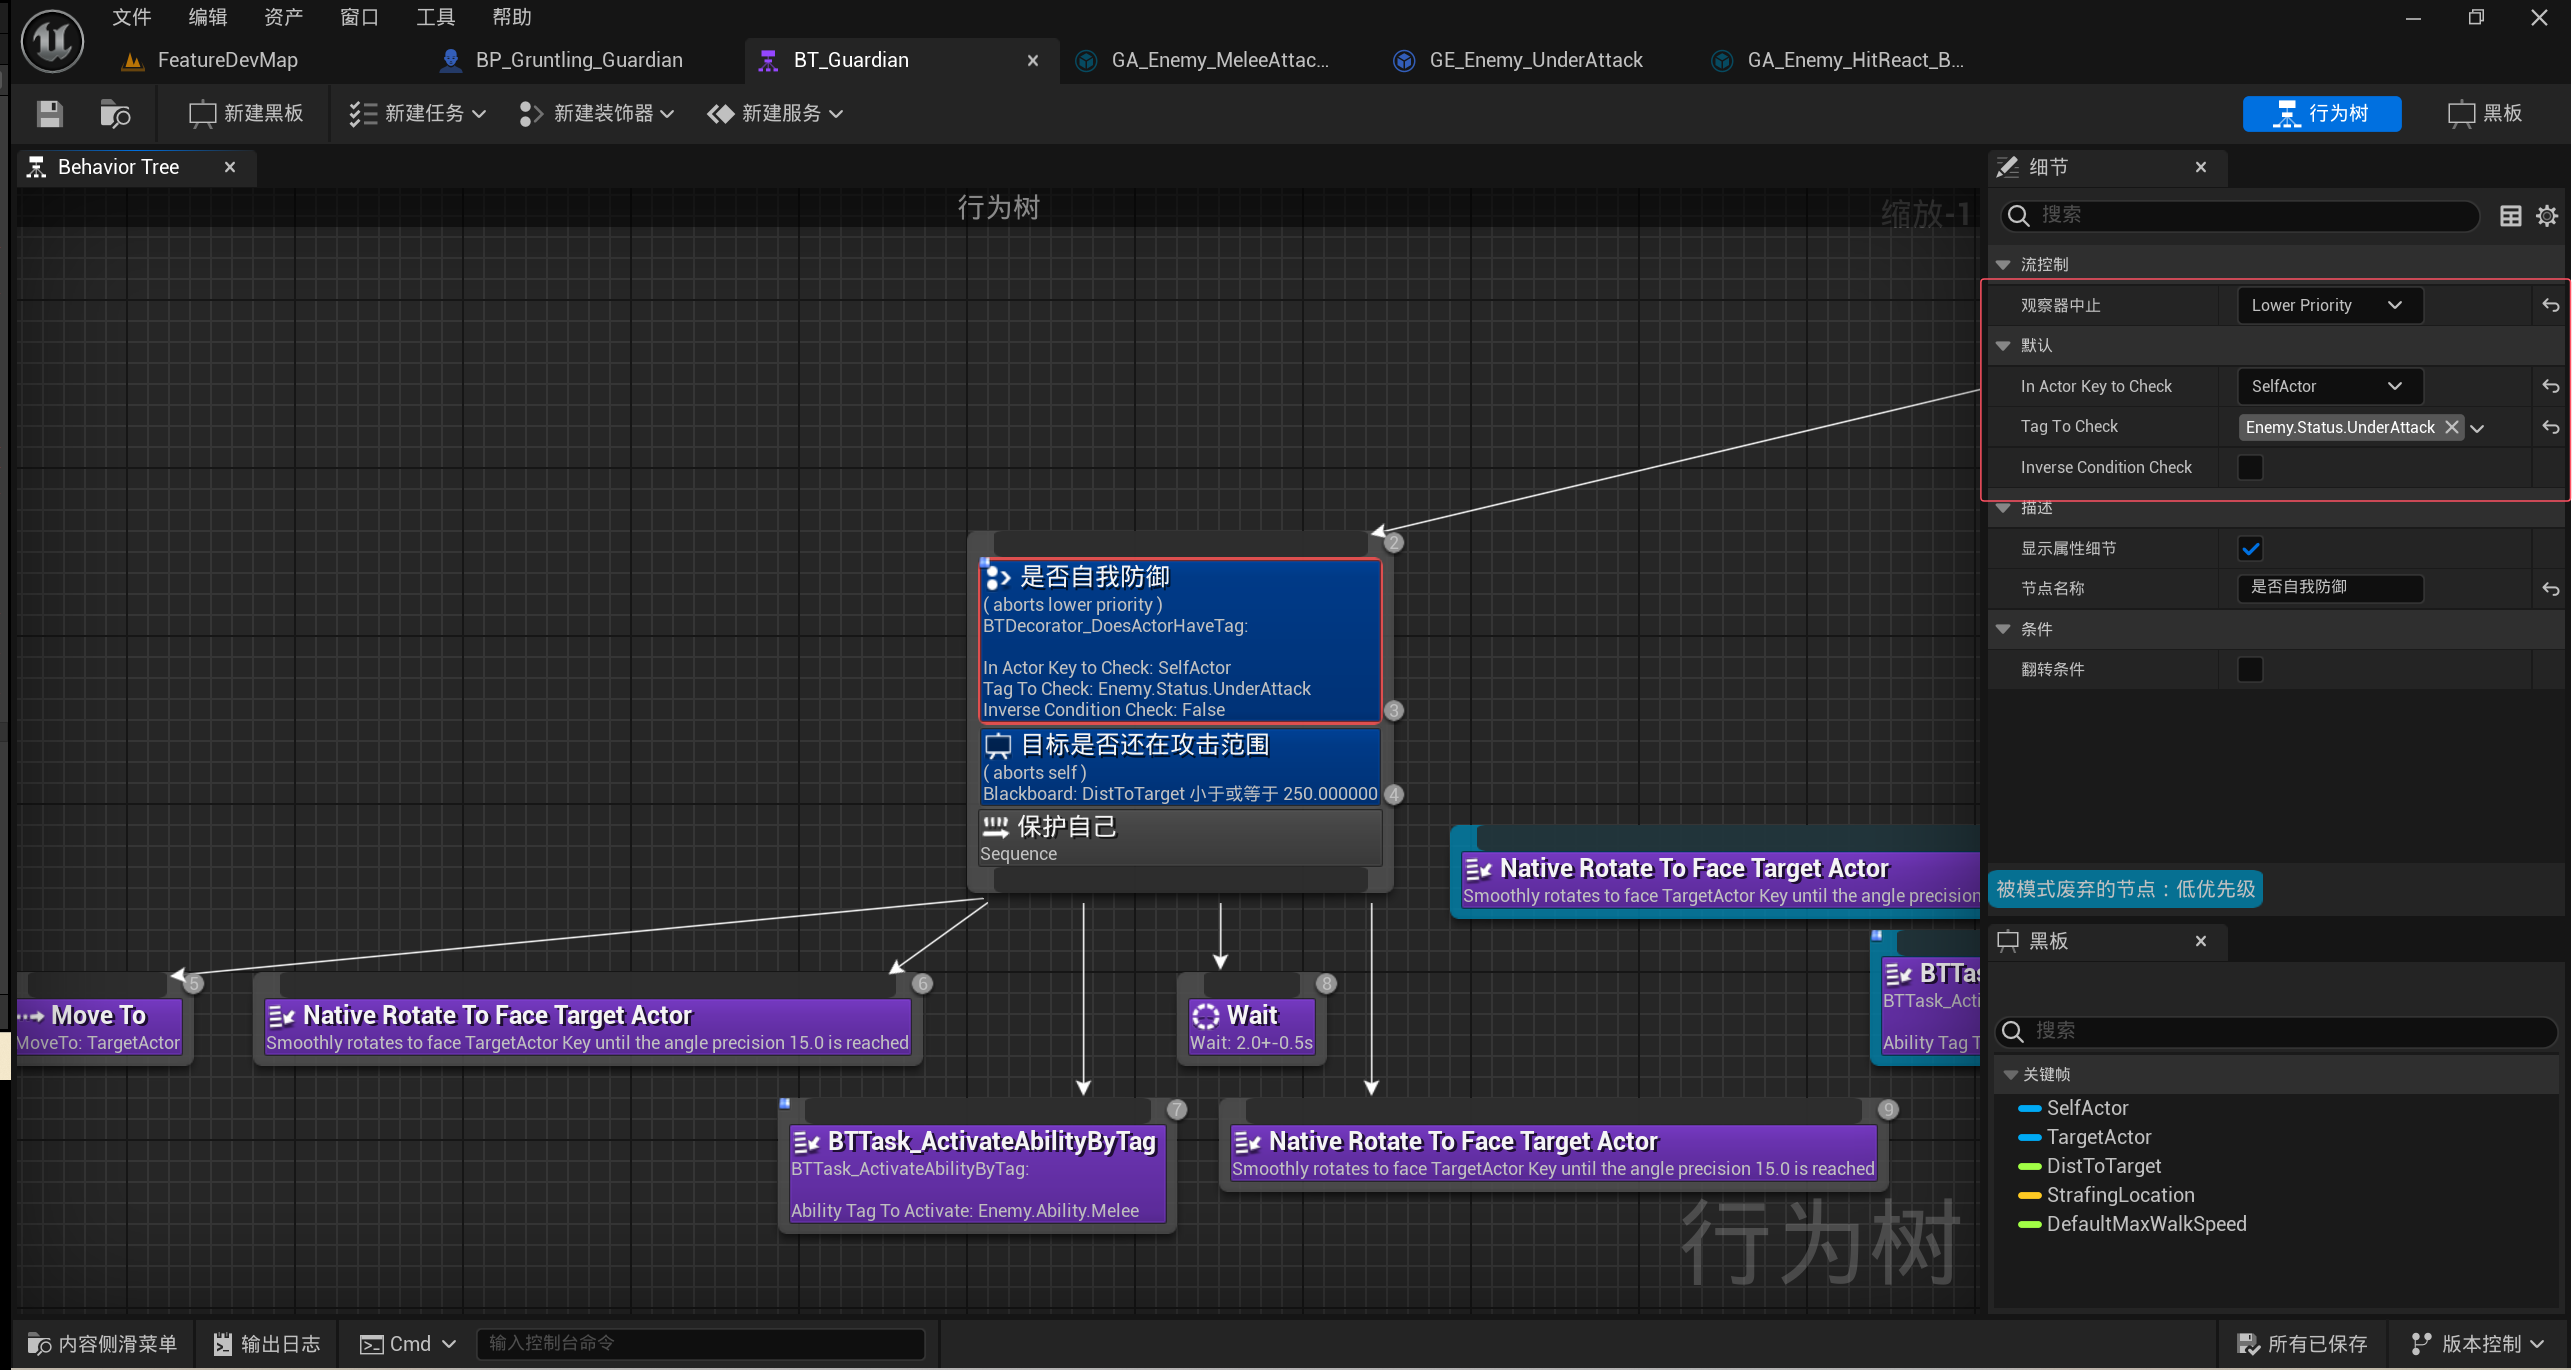Screen dimensions: 2572x1370
Task: Click the 新建黑板 button
Action: coord(246,114)
